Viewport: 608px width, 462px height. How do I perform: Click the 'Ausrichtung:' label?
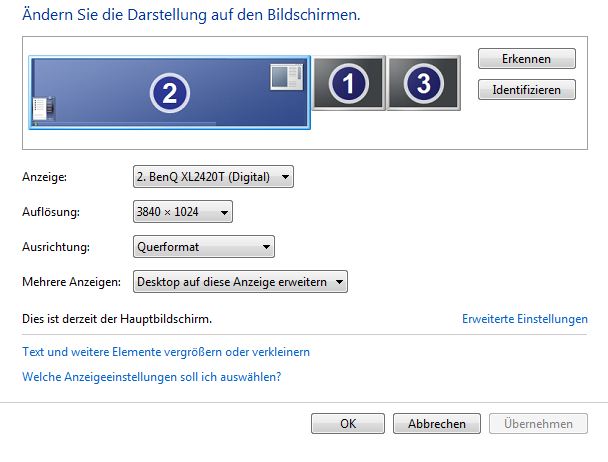pos(56,247)
